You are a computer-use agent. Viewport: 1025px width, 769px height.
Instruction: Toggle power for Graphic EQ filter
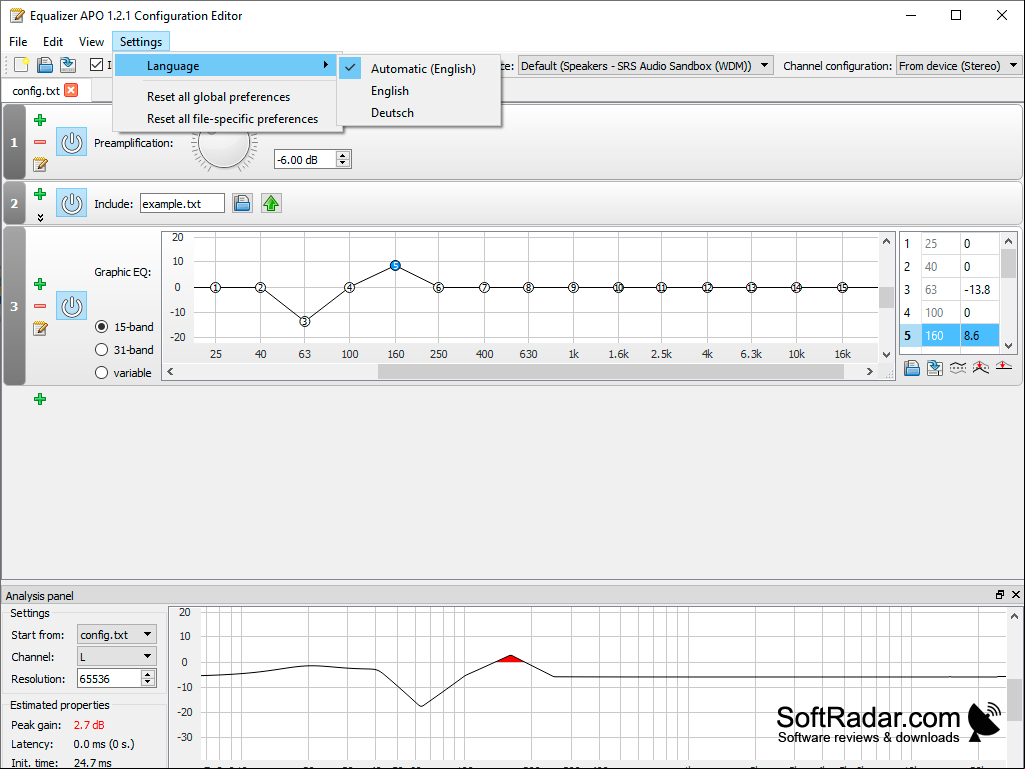coord(71,306)
